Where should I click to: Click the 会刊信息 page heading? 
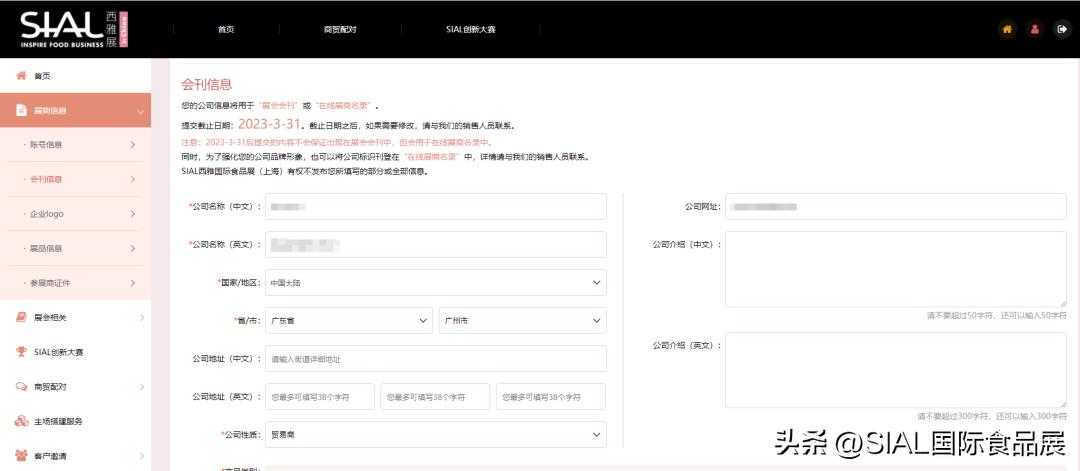point(207,85)
